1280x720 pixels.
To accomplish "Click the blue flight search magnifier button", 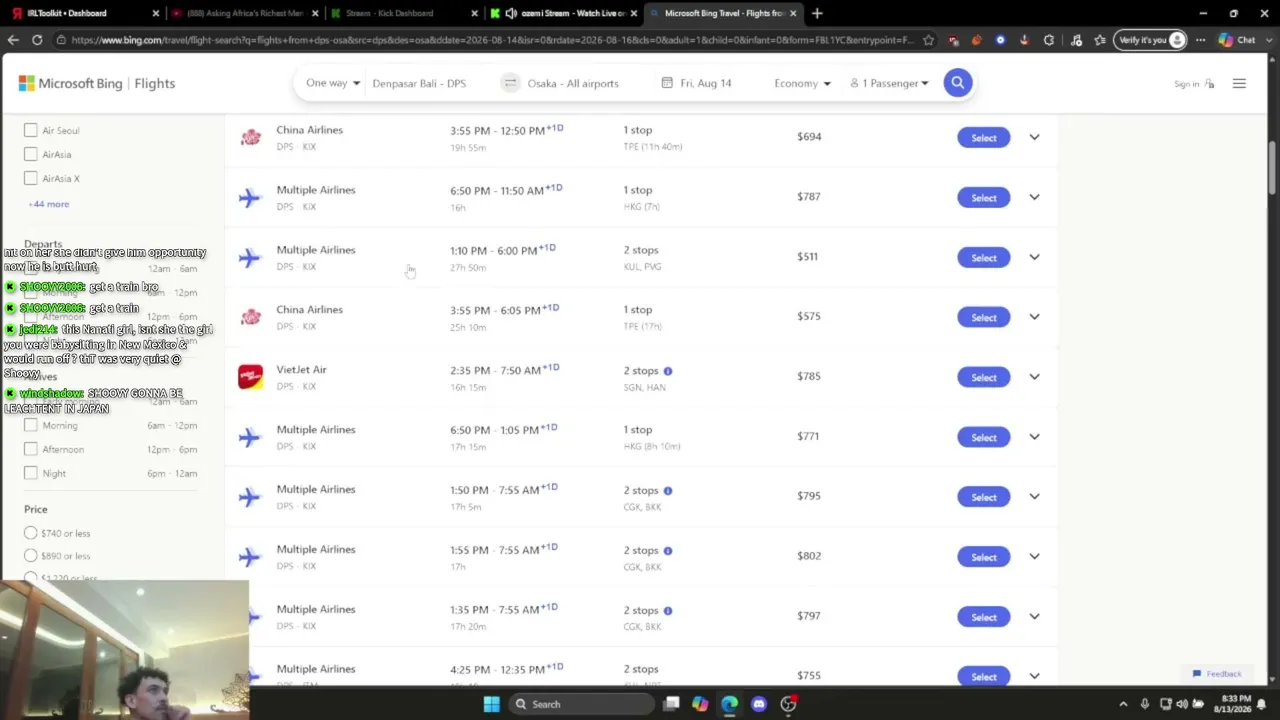I will point(957,83).
